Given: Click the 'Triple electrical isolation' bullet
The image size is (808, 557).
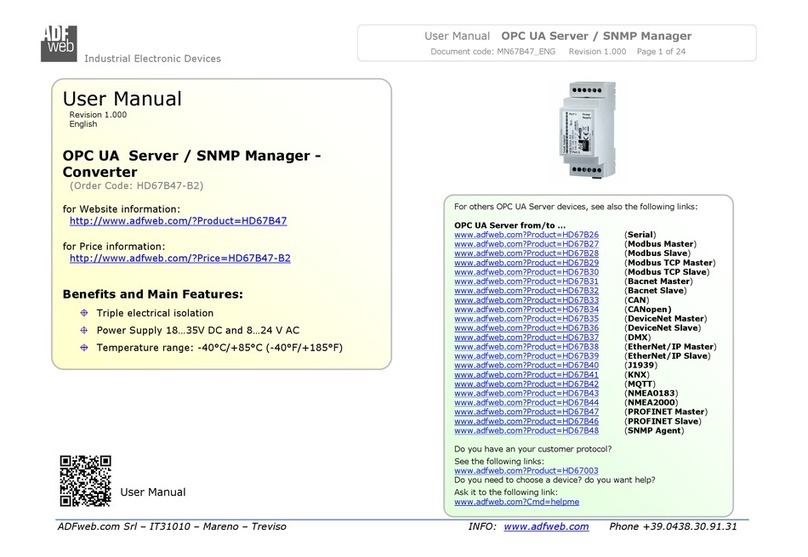Looking at the screenshot, I should [x=155, y=313].
